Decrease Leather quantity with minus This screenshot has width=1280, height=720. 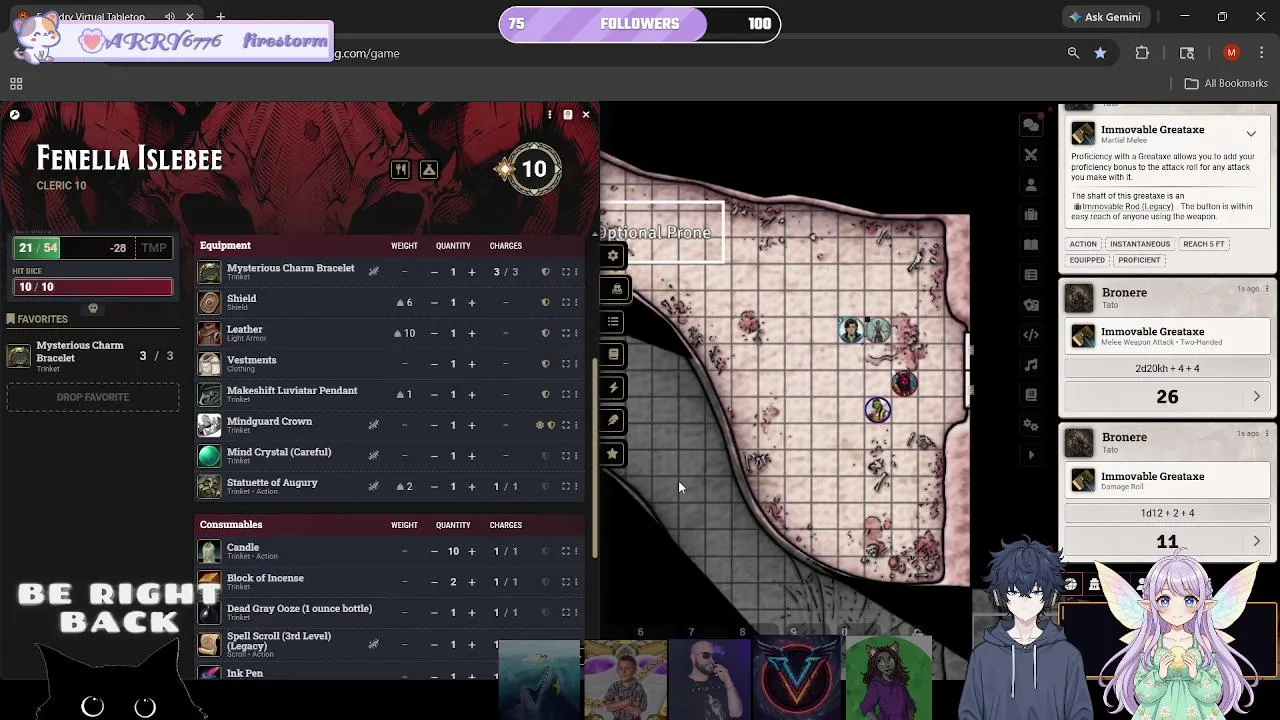point(434,333)
